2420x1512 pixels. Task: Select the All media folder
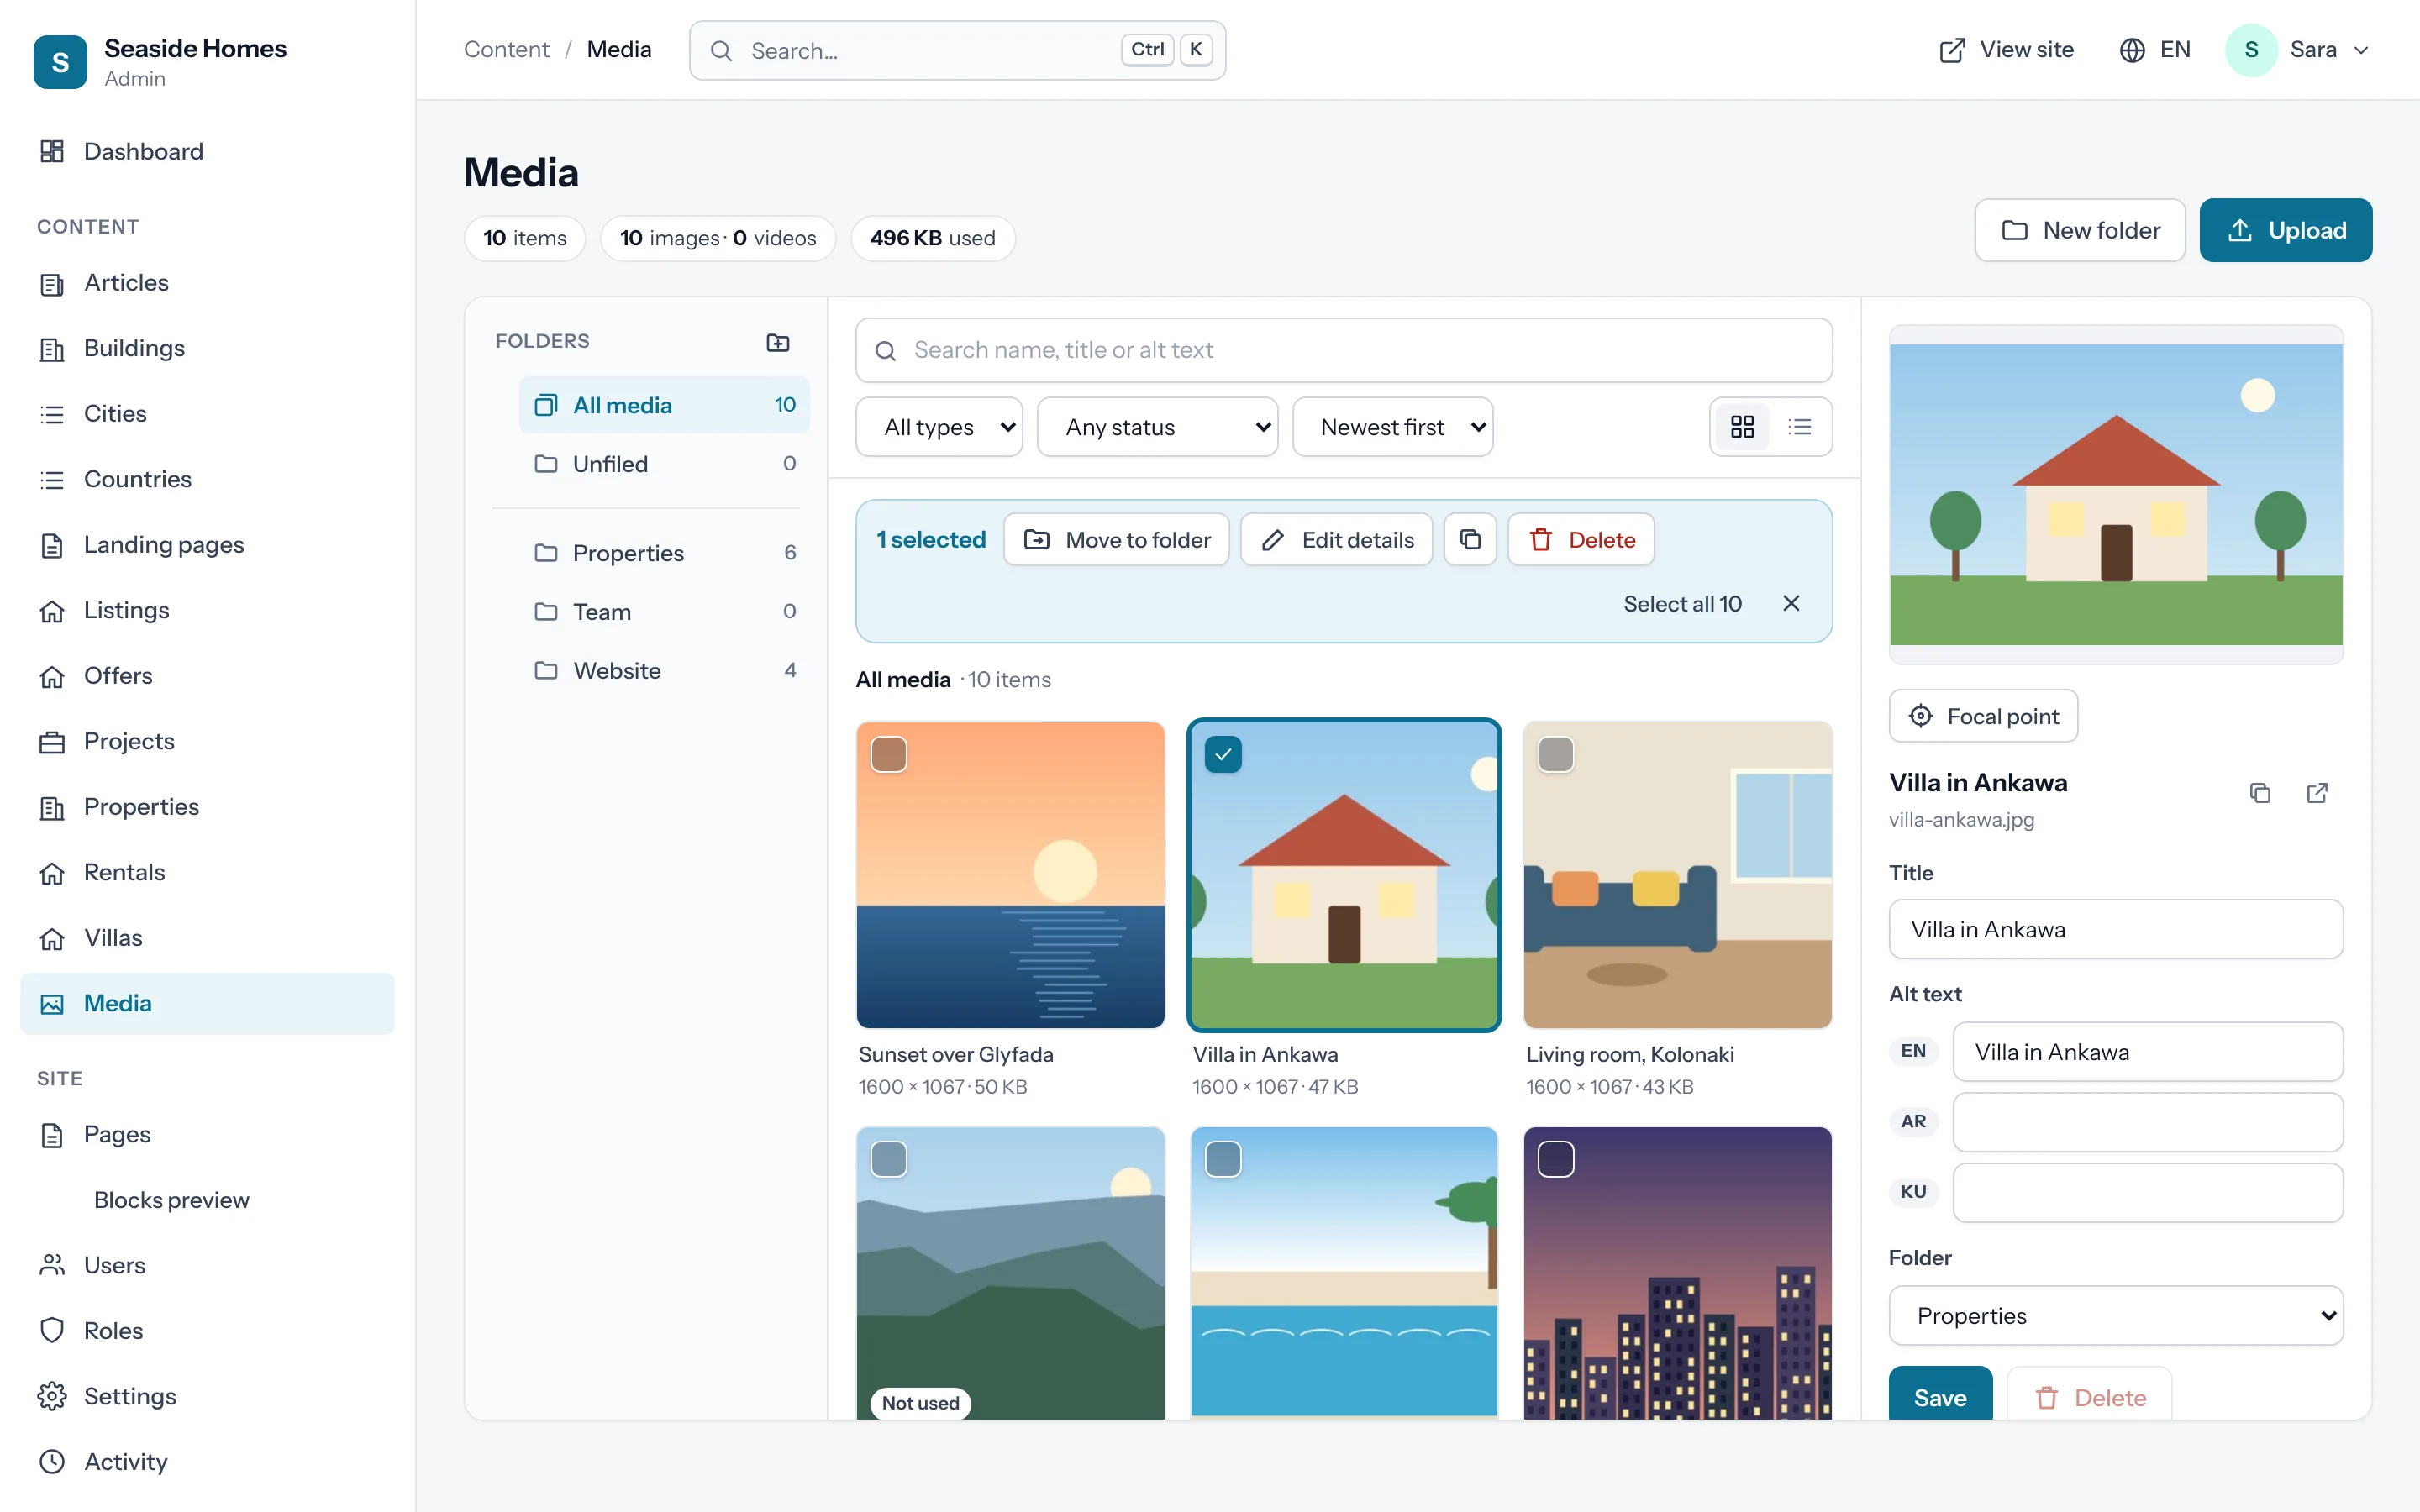coord(664,404)
